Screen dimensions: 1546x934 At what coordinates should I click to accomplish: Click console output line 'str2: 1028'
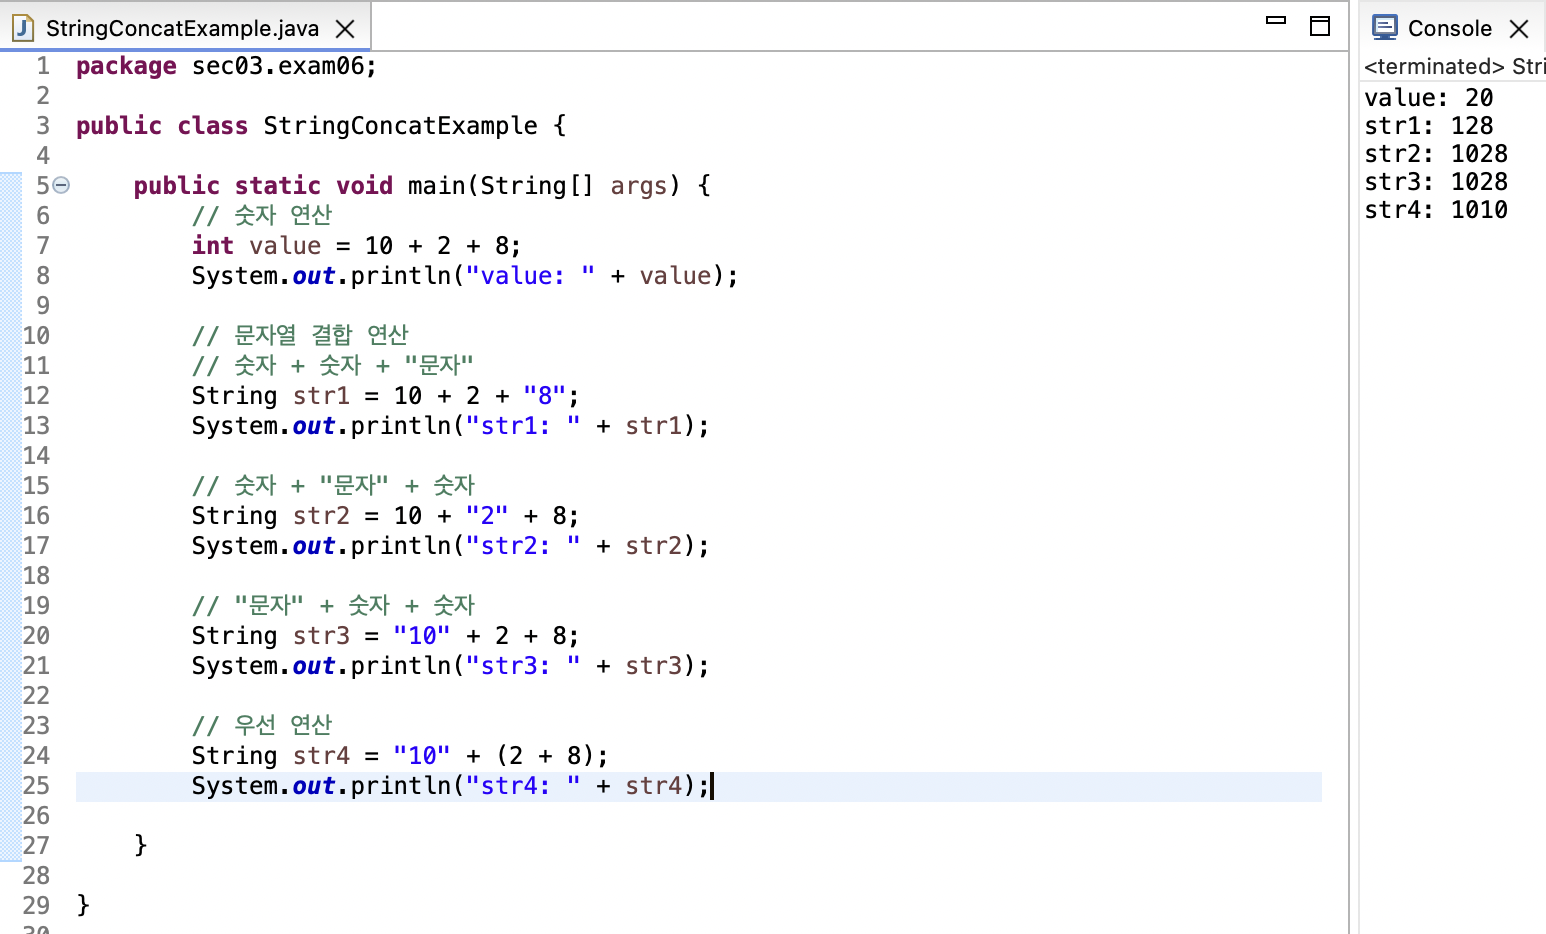click(x=1436, y=154)
